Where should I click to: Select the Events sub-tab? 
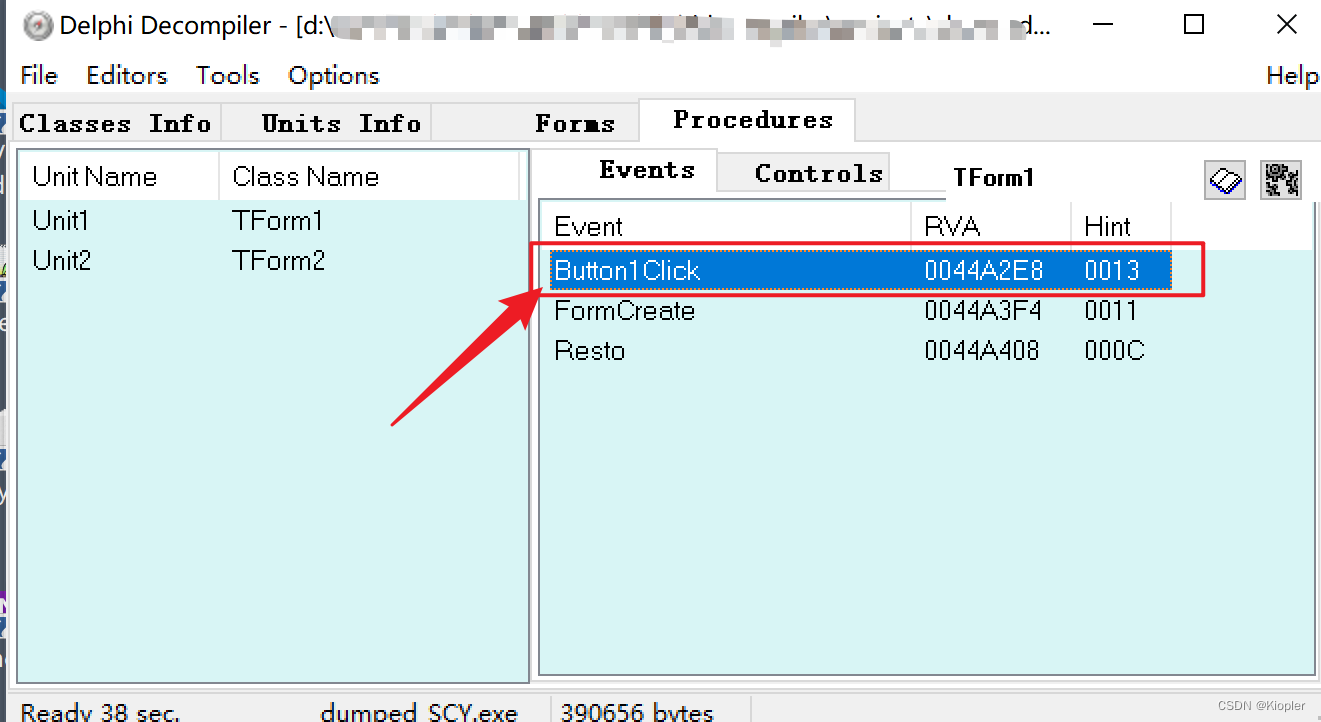click(x=647, y=170)
